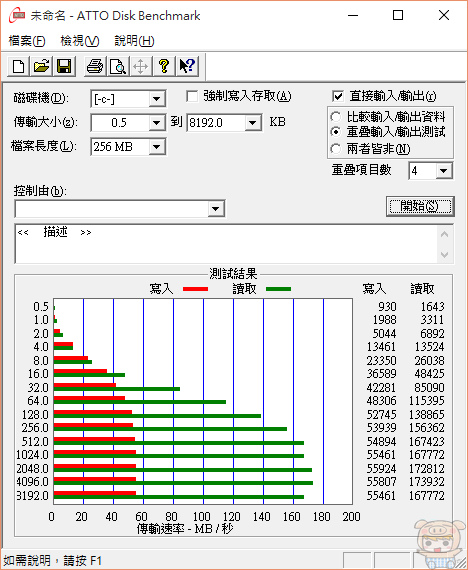
Task: Click the New file toolbar icon
Action: (x=19, y=67)
